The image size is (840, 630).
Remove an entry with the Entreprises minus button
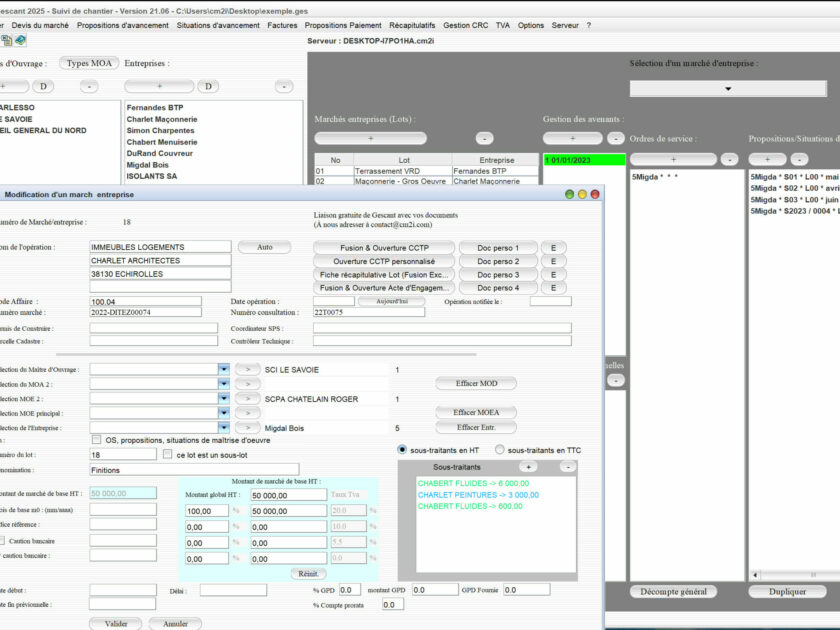coord(284,86)
